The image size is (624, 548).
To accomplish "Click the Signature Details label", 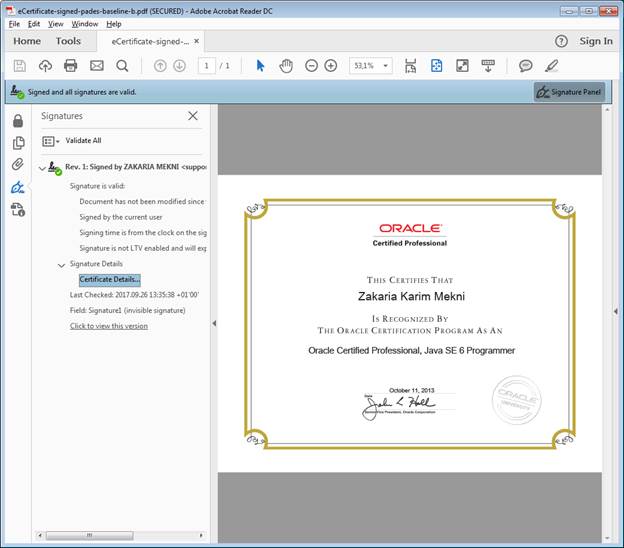I will pyautogui.click(x=96, y=264).
